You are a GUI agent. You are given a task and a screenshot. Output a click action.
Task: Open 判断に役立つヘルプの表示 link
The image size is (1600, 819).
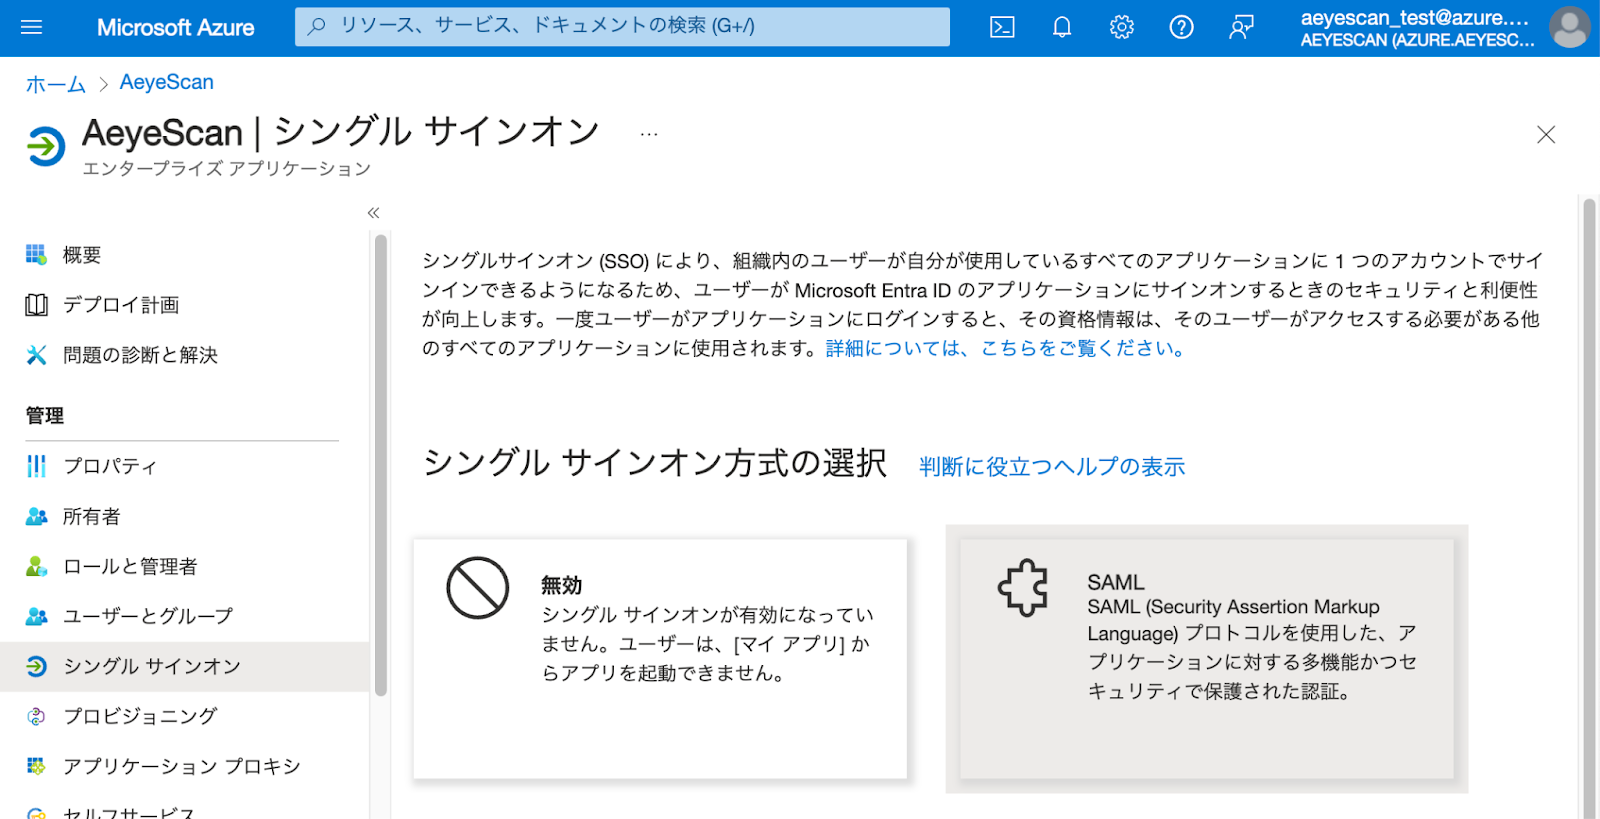point(1052,466)
